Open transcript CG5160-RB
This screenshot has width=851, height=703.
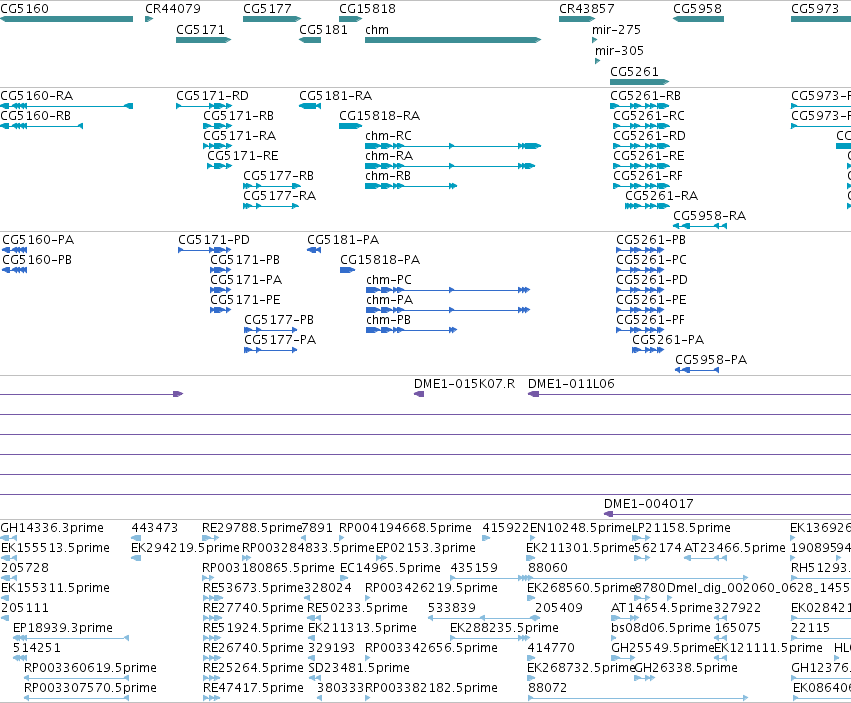point(35,116)
